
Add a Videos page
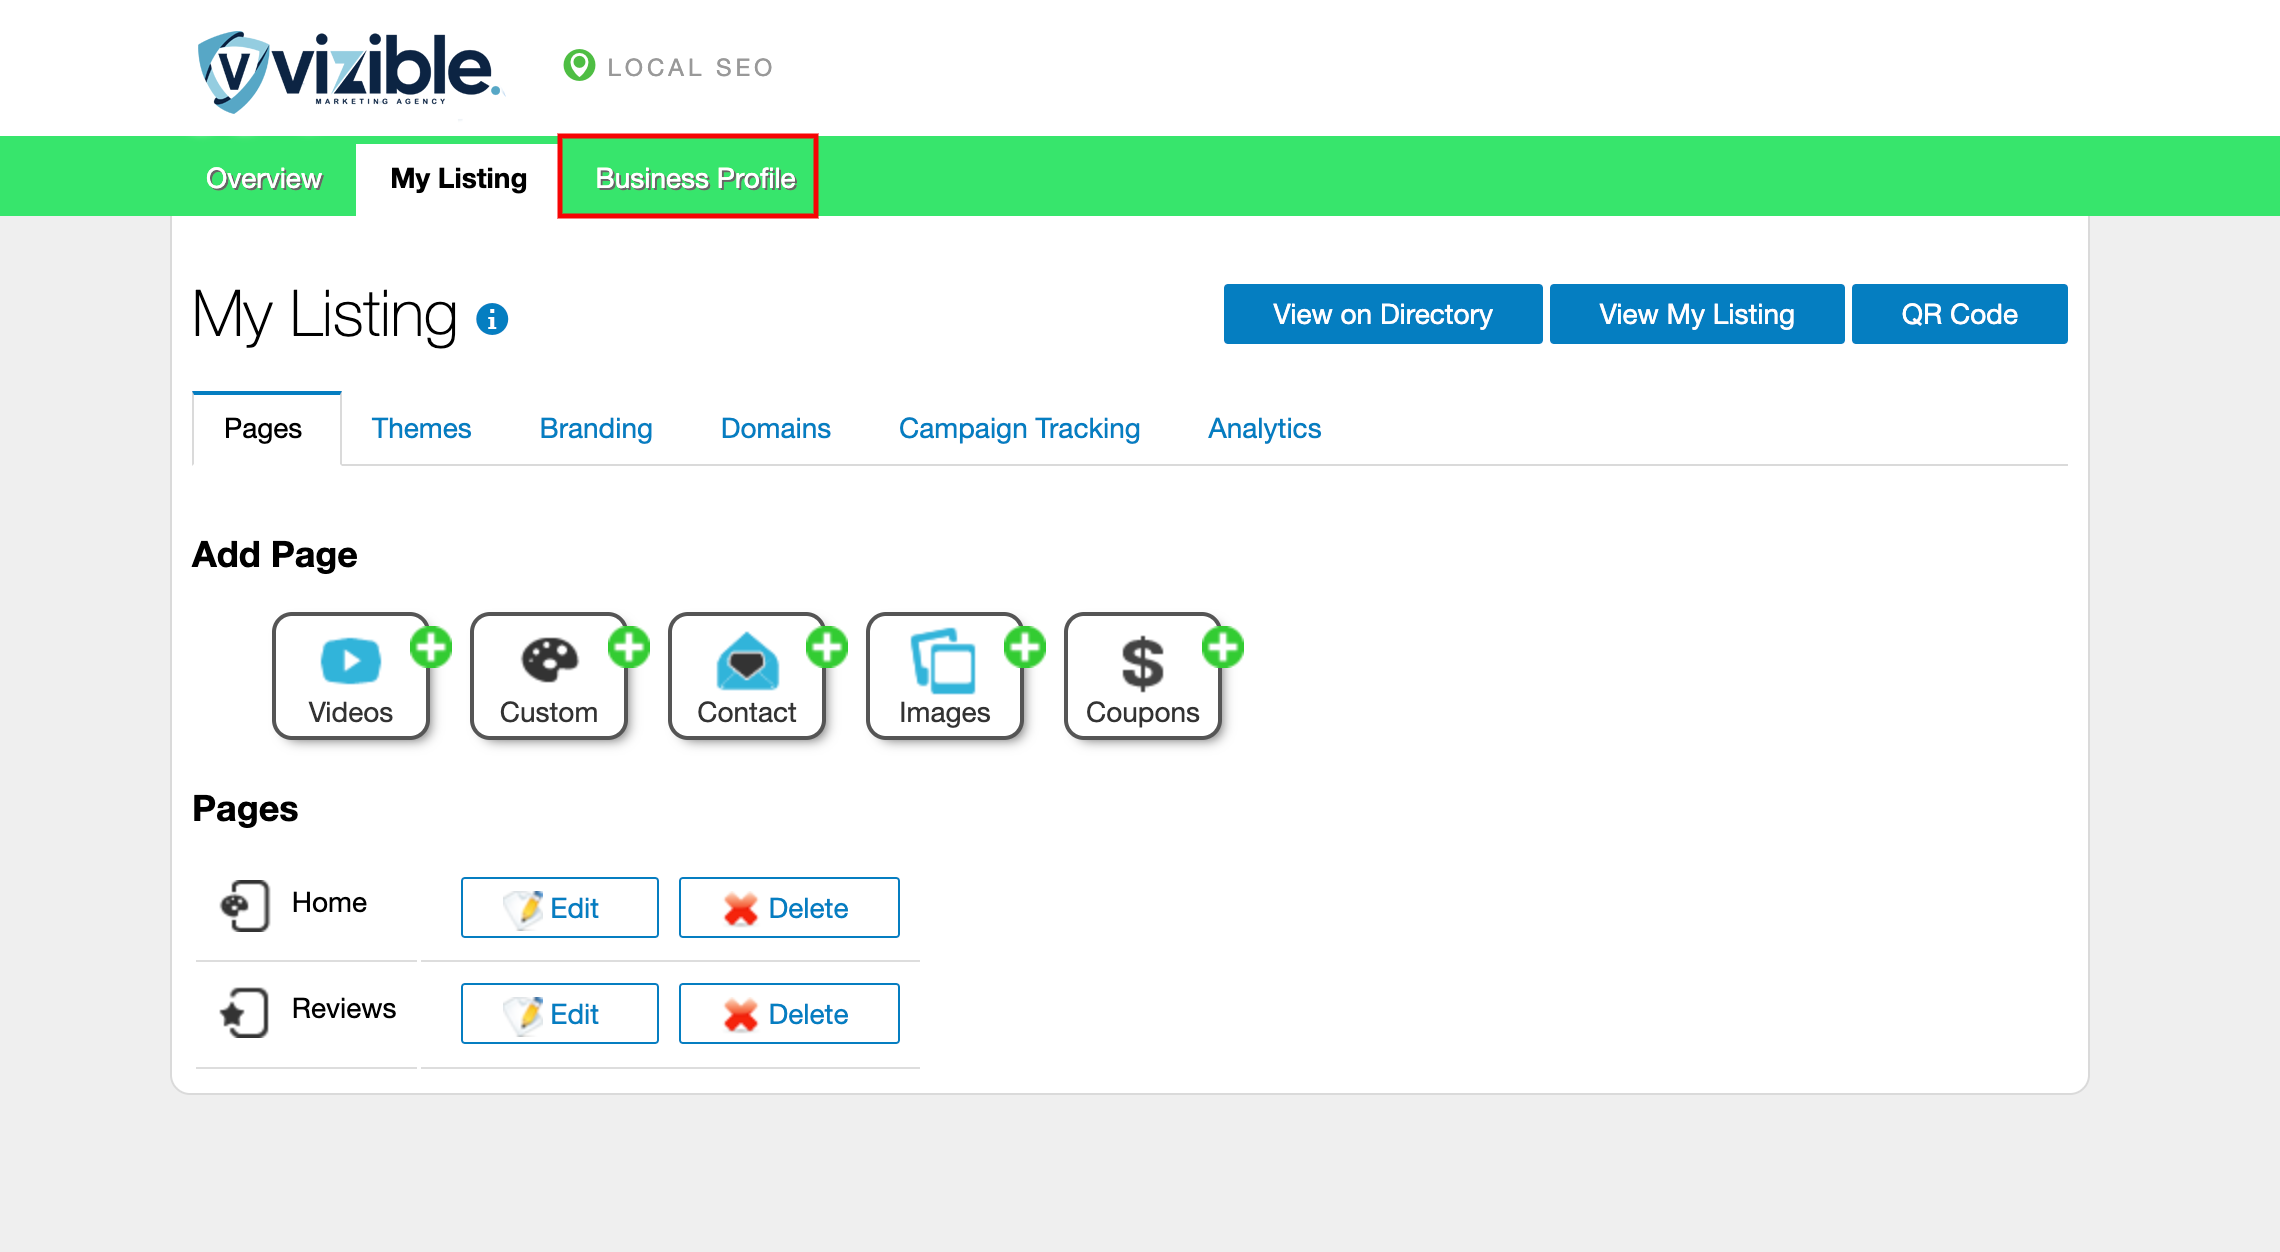point(351,676)
